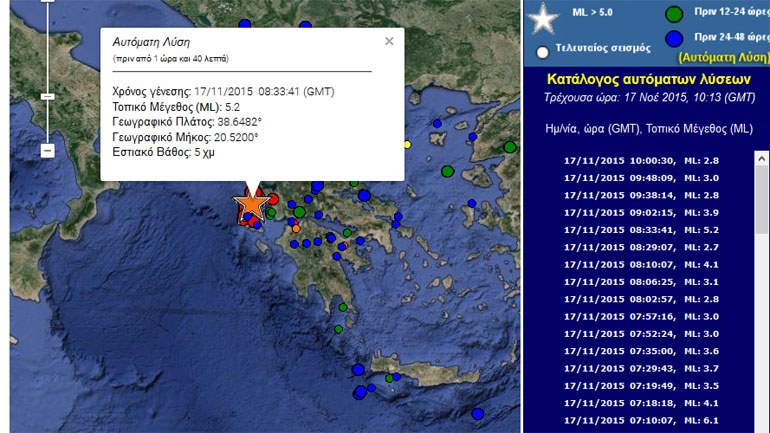Image resolution: width=770 pixels, height=433 pixels.
Task: Click the catalog scrollbar up arrow
Action: (762, 158)
